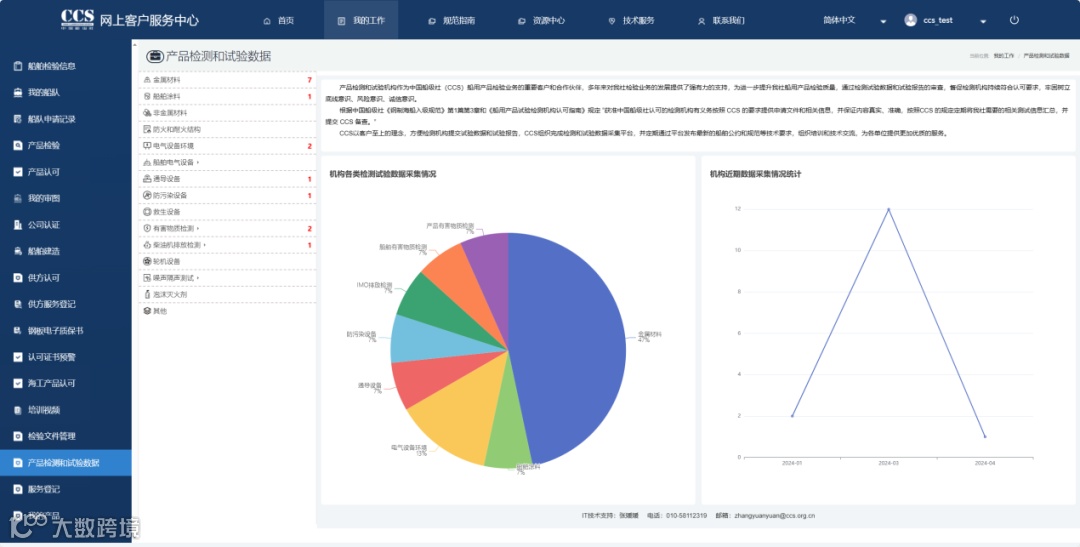Click the 供方认可 sidebar icon
The height and width of the screenshot is (547, 1080).
click(x=19, y=278)
